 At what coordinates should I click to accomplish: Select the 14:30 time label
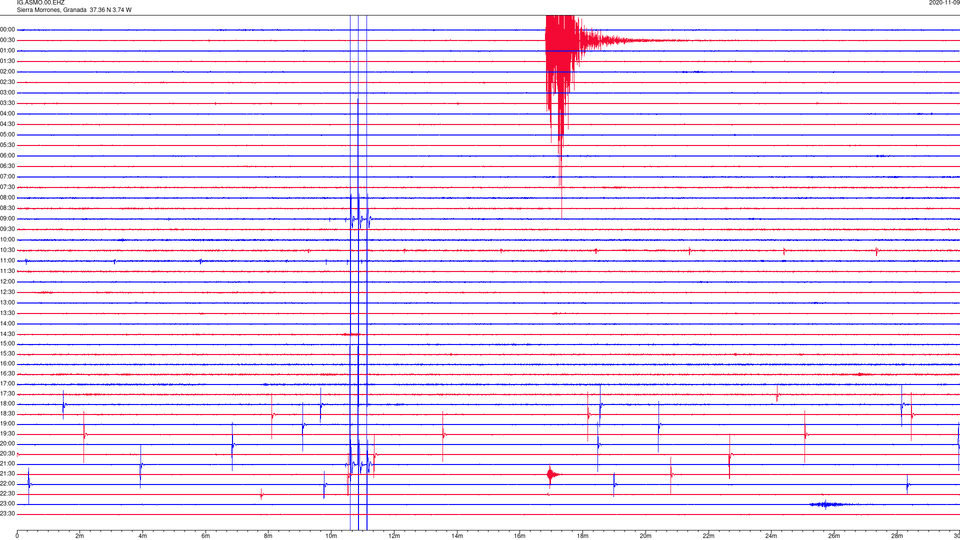tap(7, 334)
